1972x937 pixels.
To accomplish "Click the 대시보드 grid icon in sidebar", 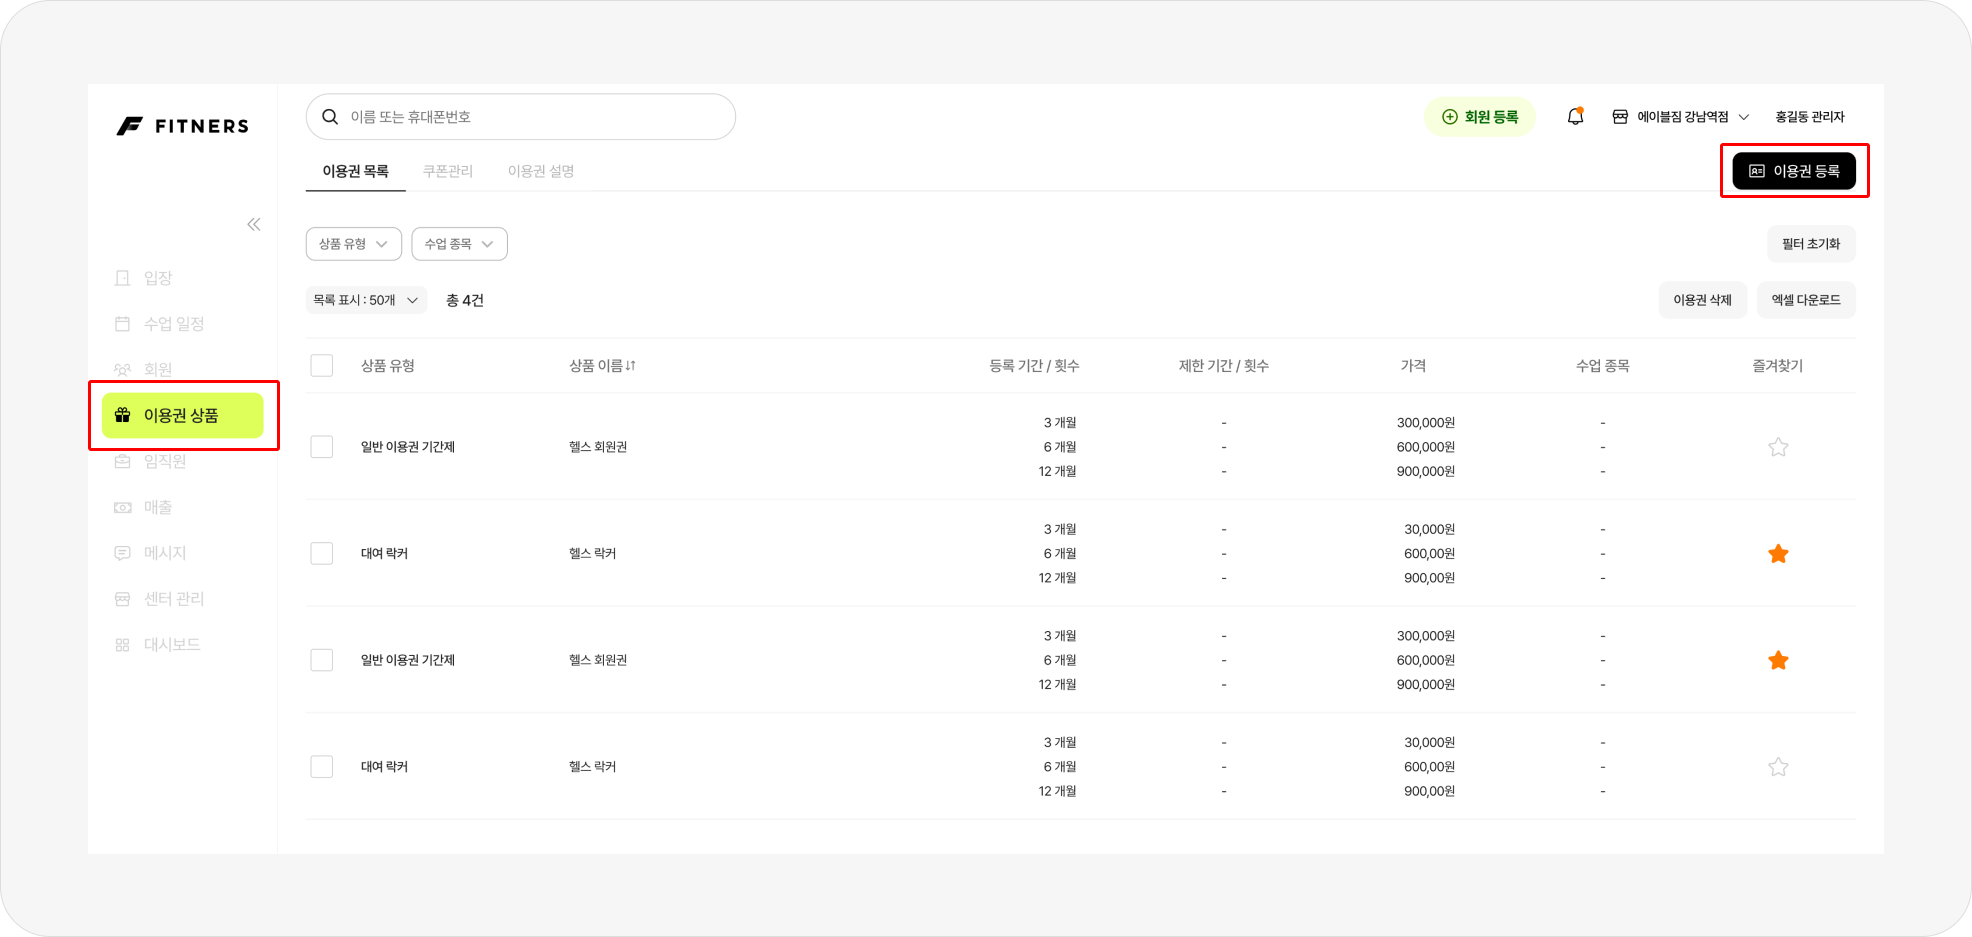I will coord(123,645).
